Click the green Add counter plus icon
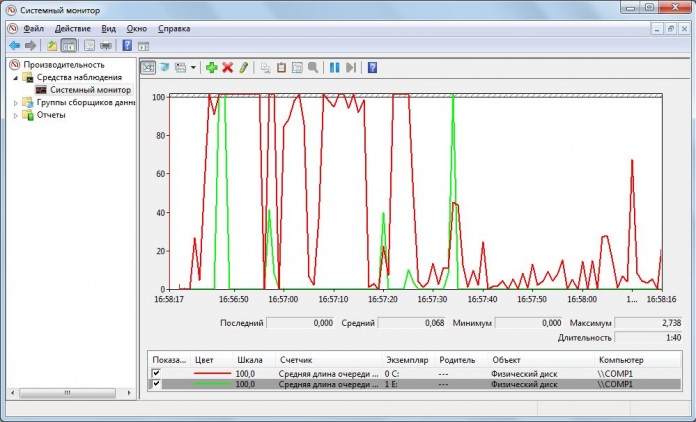 point(211,68)
